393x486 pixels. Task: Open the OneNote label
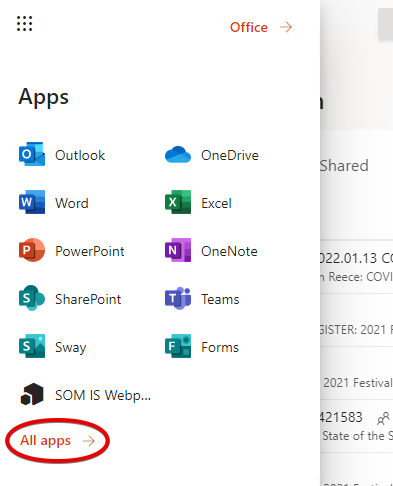[x=229, y=251]
